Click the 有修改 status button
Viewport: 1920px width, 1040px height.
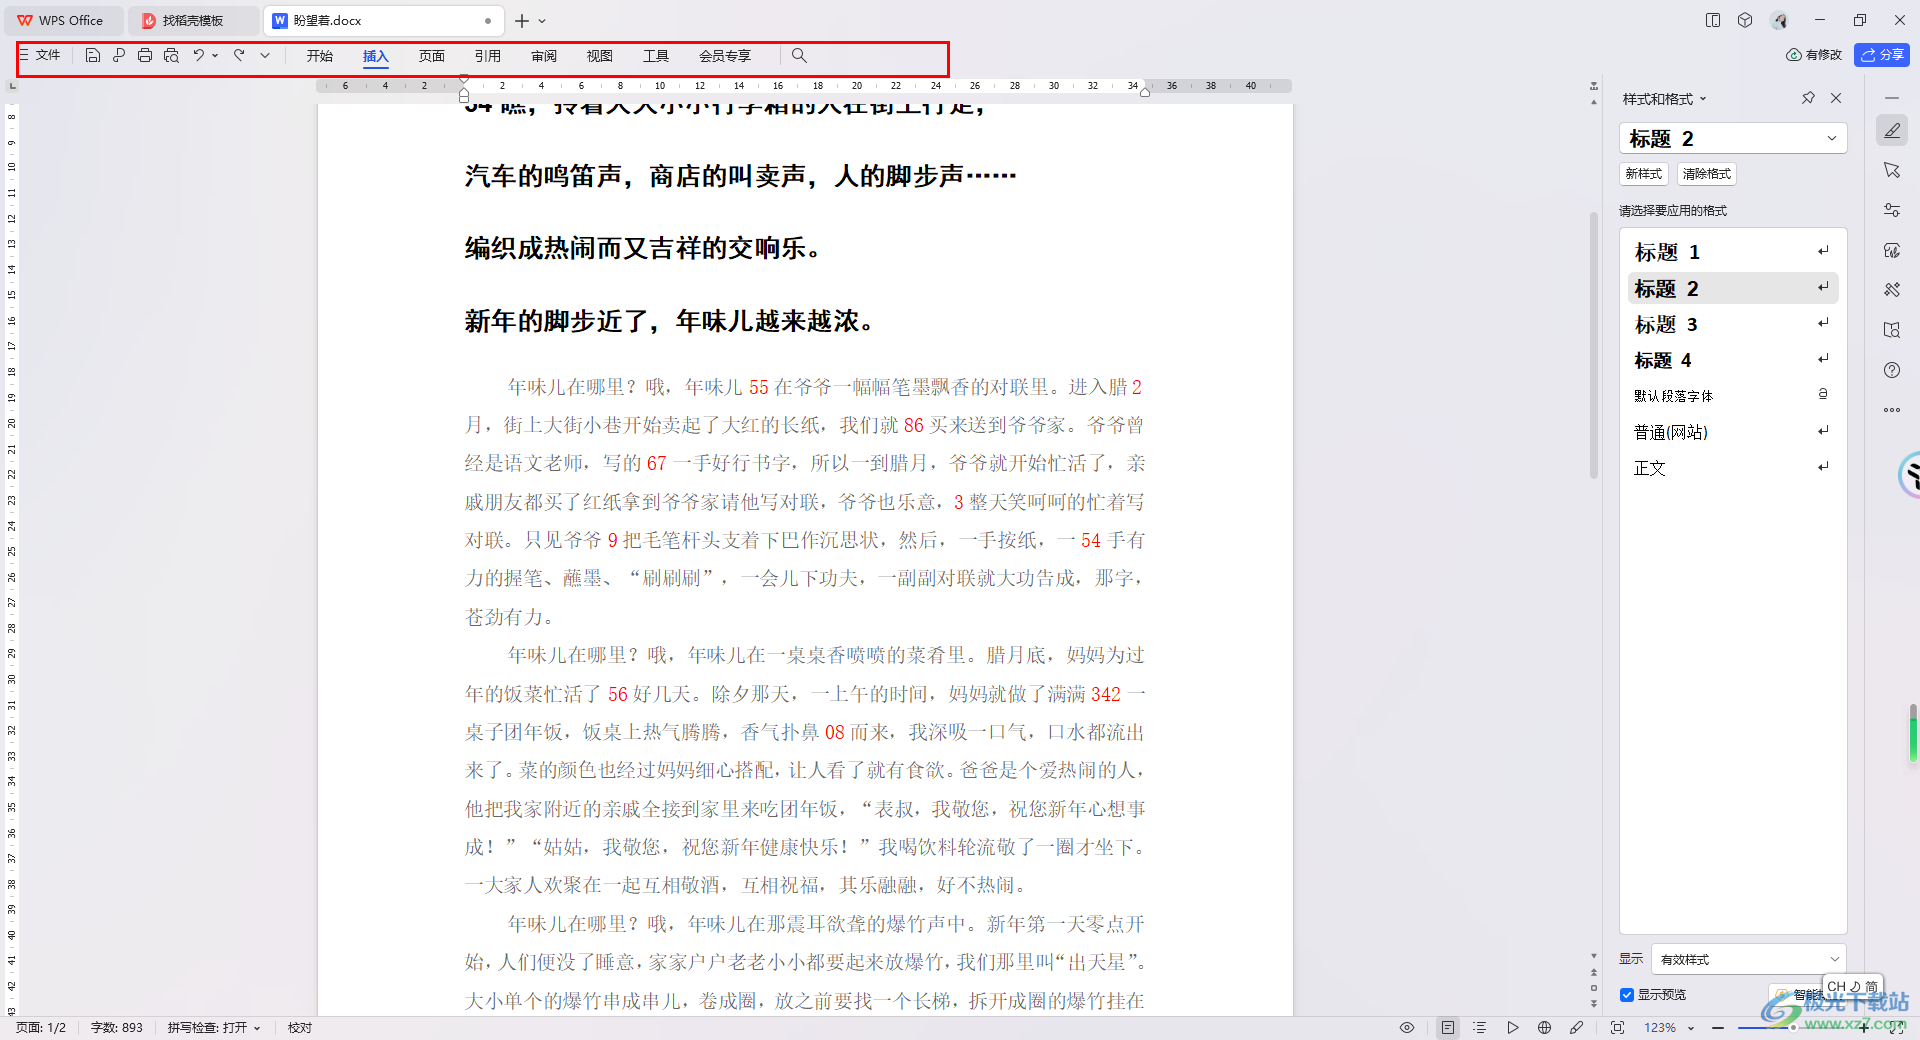pyautogui.click(x=1814, y=55)
